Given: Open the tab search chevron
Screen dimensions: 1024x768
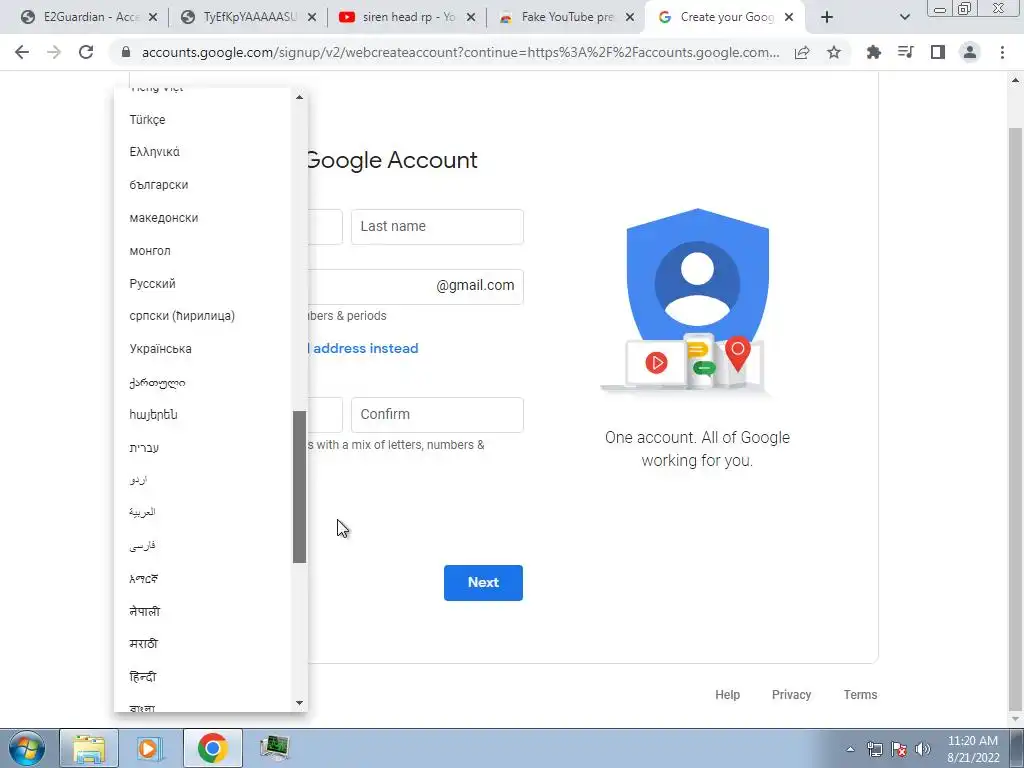Looking at the screenshot, I should pyautogui.click(x=904, y=18).
